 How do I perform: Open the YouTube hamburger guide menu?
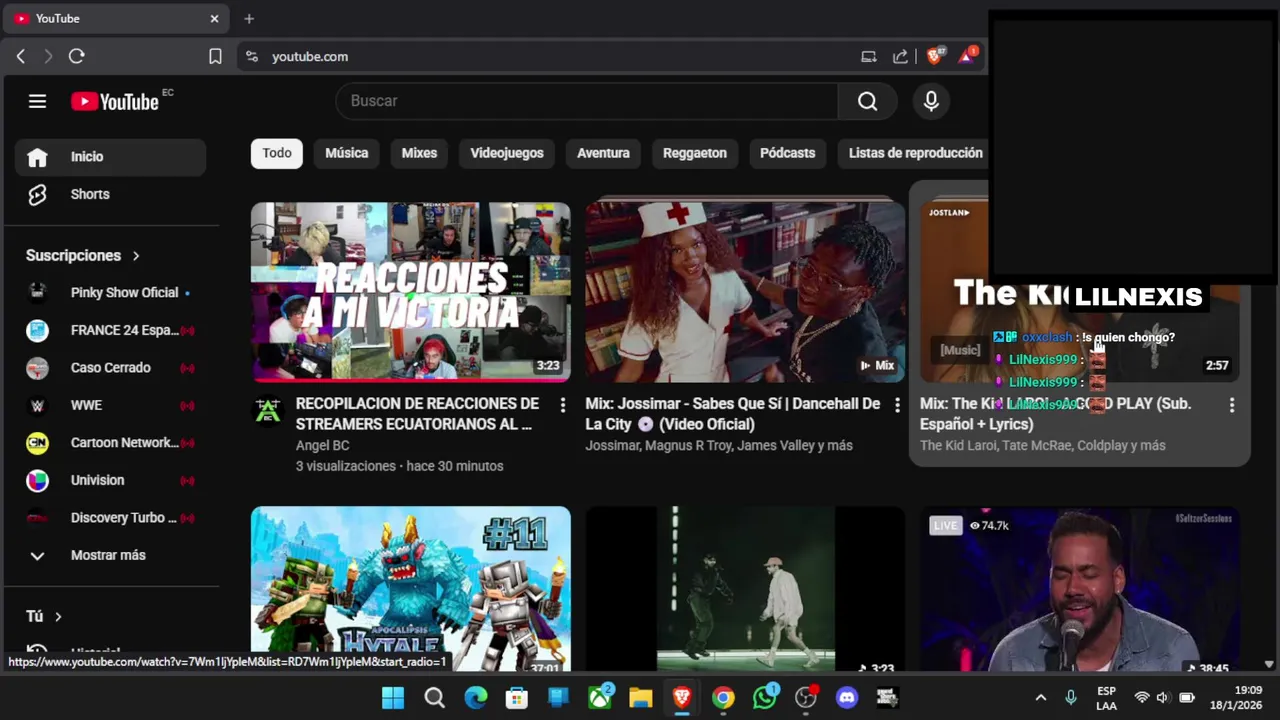click(37, 101)
